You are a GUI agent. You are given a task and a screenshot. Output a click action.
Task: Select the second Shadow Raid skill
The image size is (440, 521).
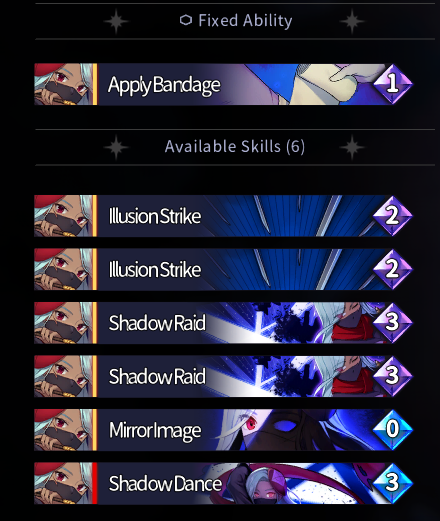pos(223,376)
